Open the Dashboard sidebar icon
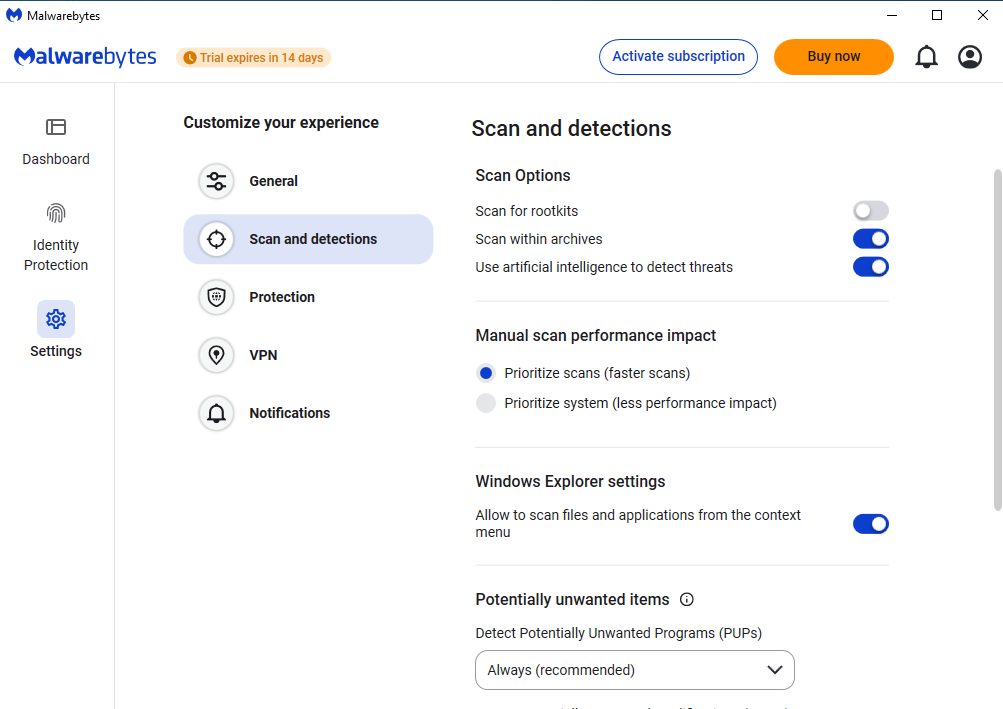 coord(56,127)
